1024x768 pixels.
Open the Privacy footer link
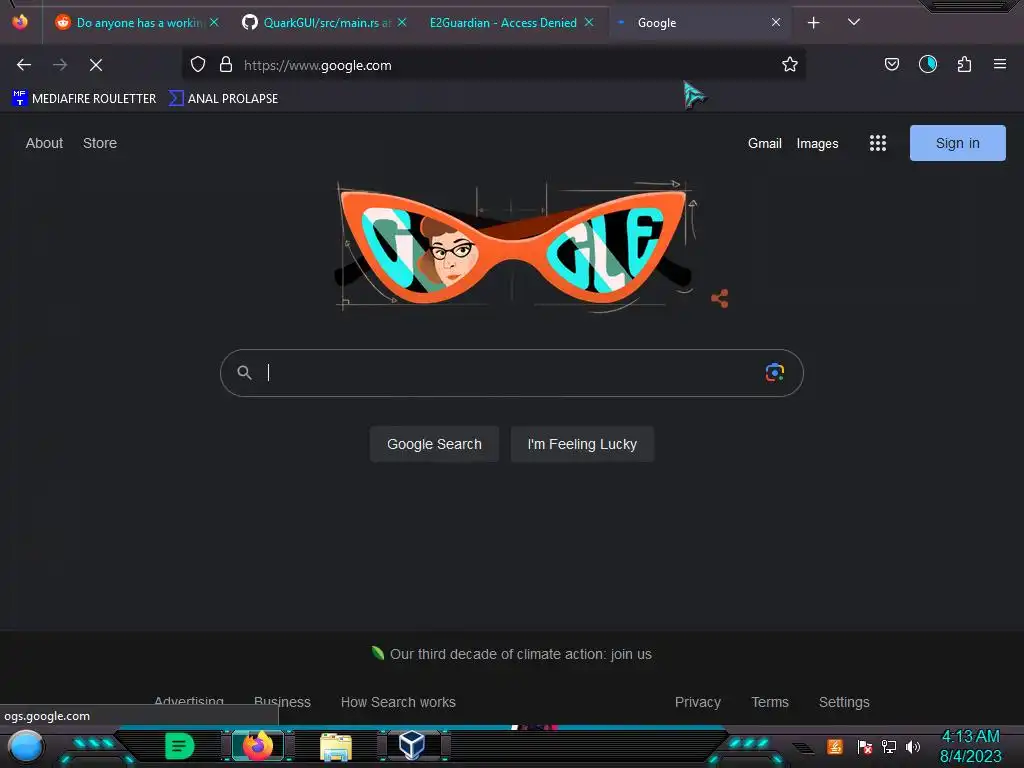697,702
